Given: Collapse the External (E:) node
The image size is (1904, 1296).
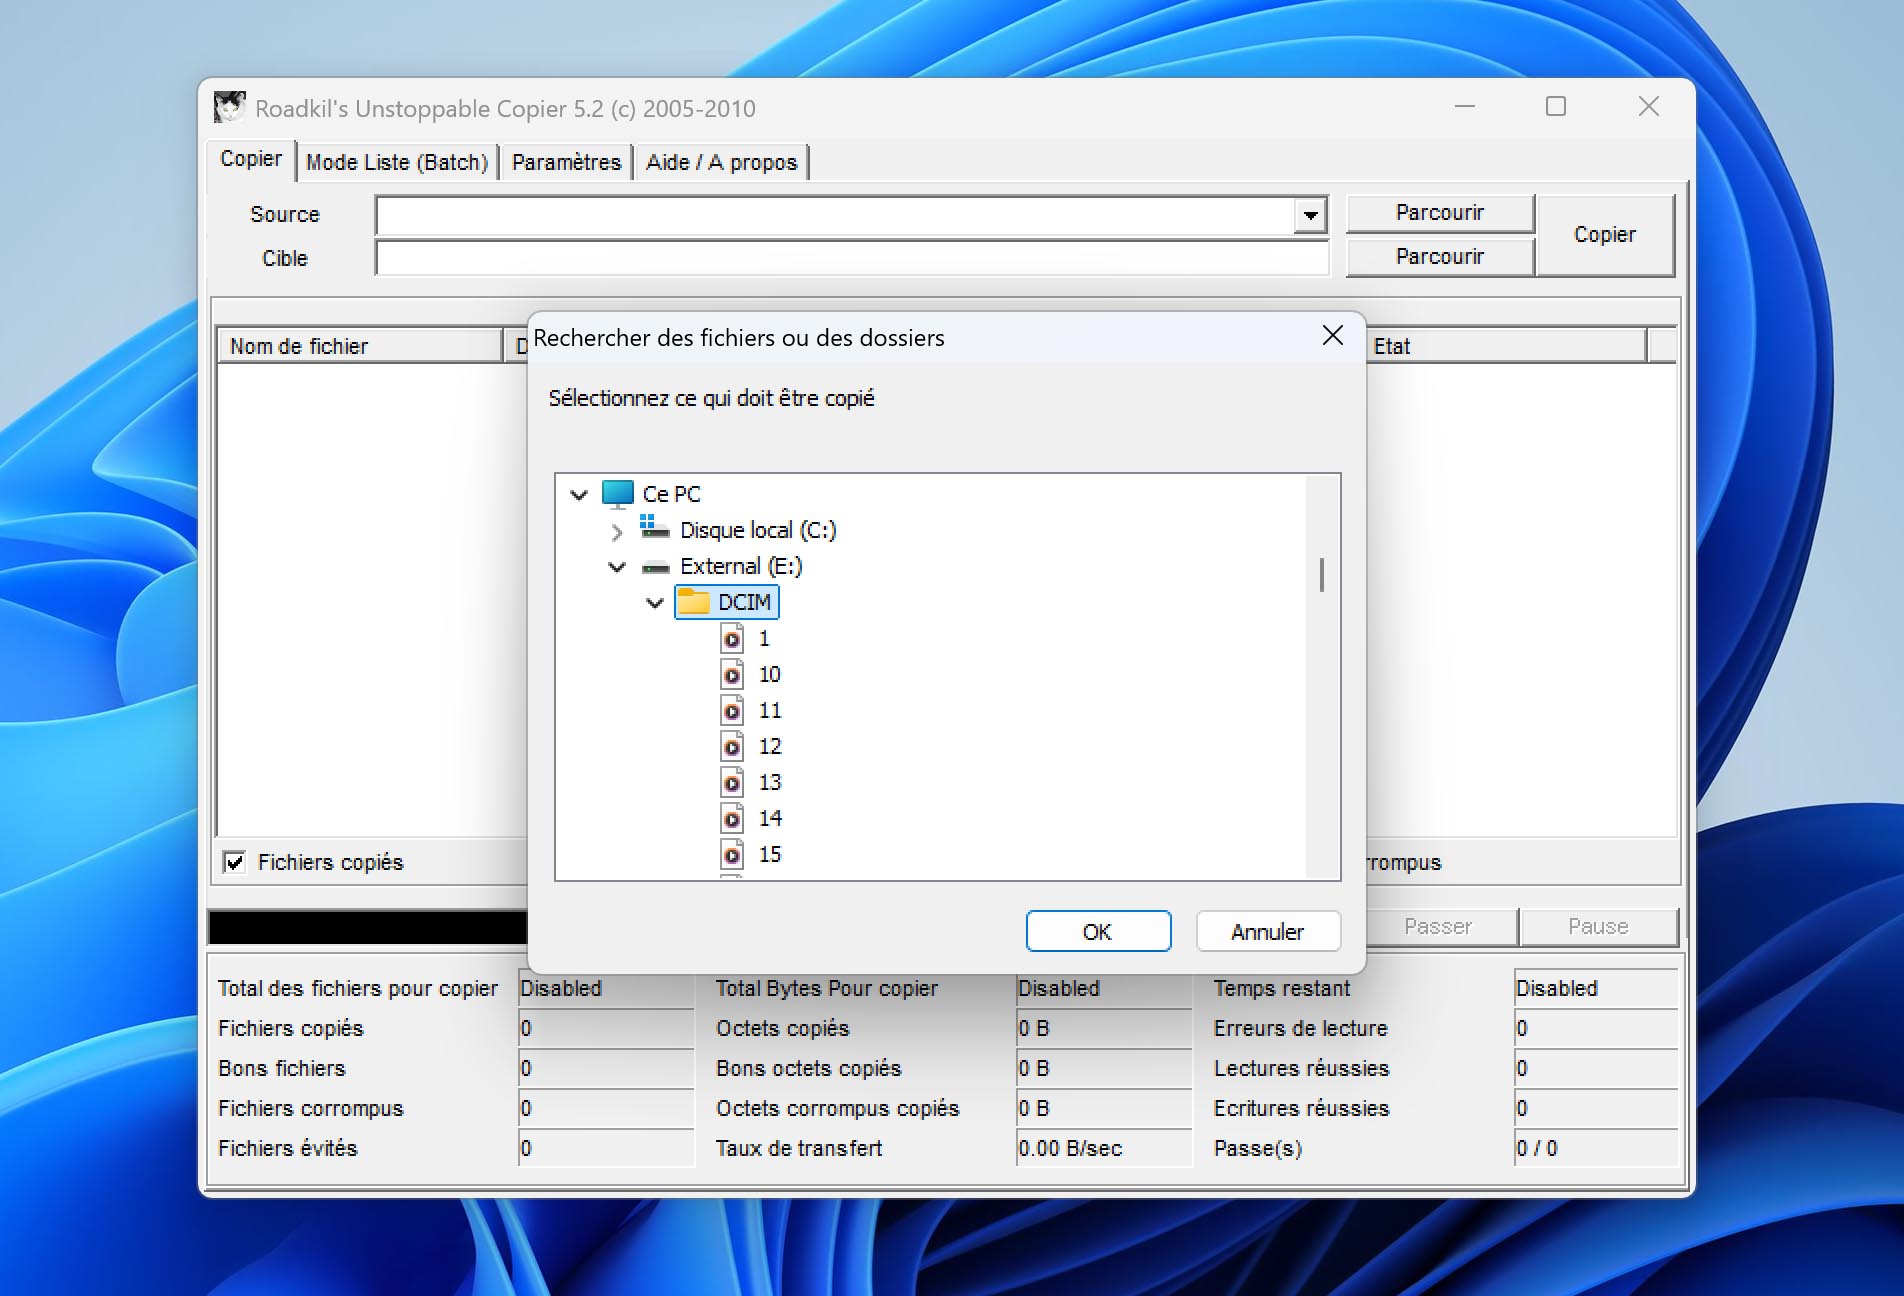Looking at the screenshot, I should pyautogui.click(x=617, y=567).
